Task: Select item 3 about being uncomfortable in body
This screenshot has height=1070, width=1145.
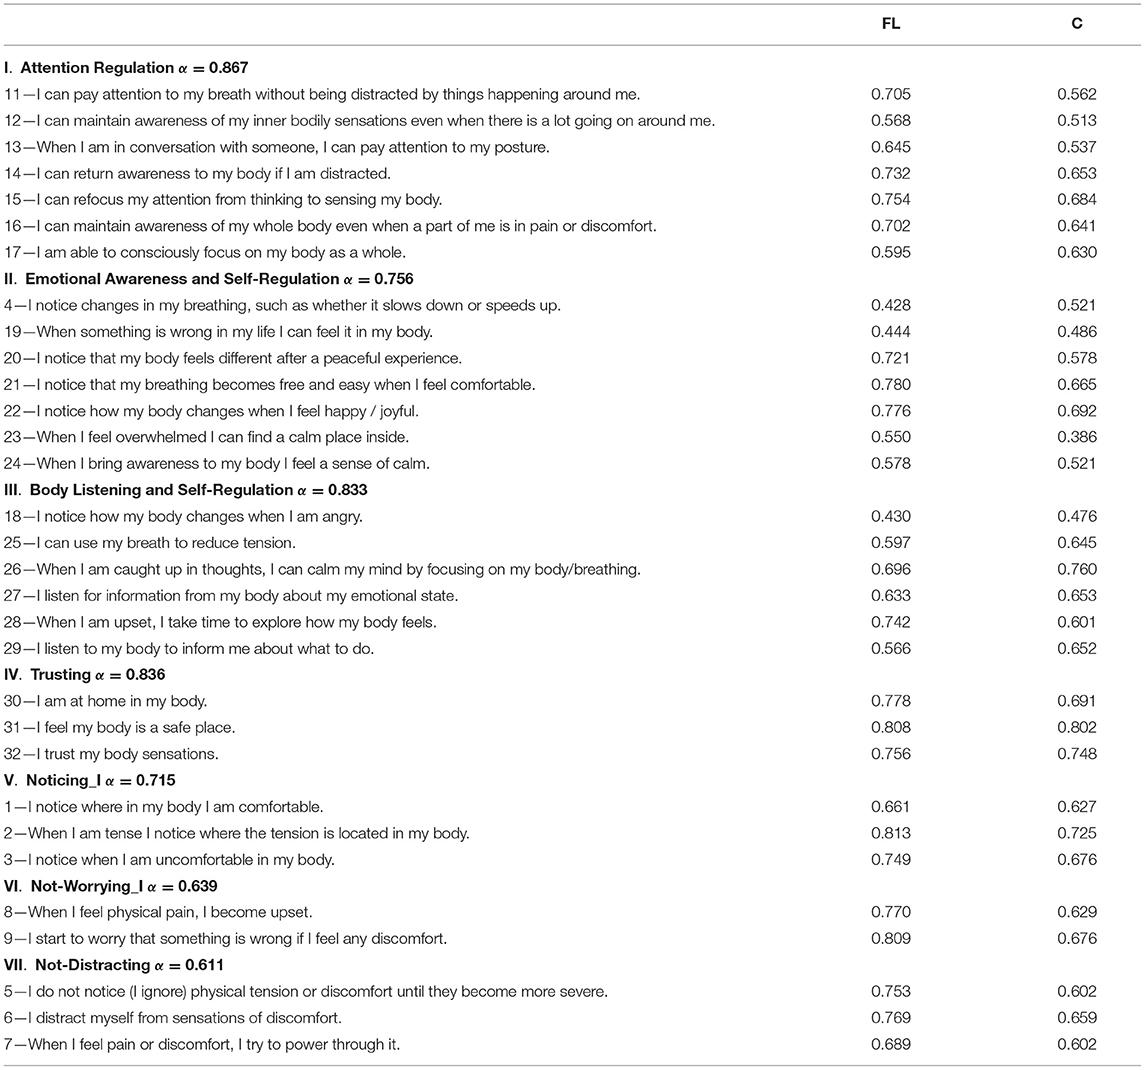Action: click(169, 860)
